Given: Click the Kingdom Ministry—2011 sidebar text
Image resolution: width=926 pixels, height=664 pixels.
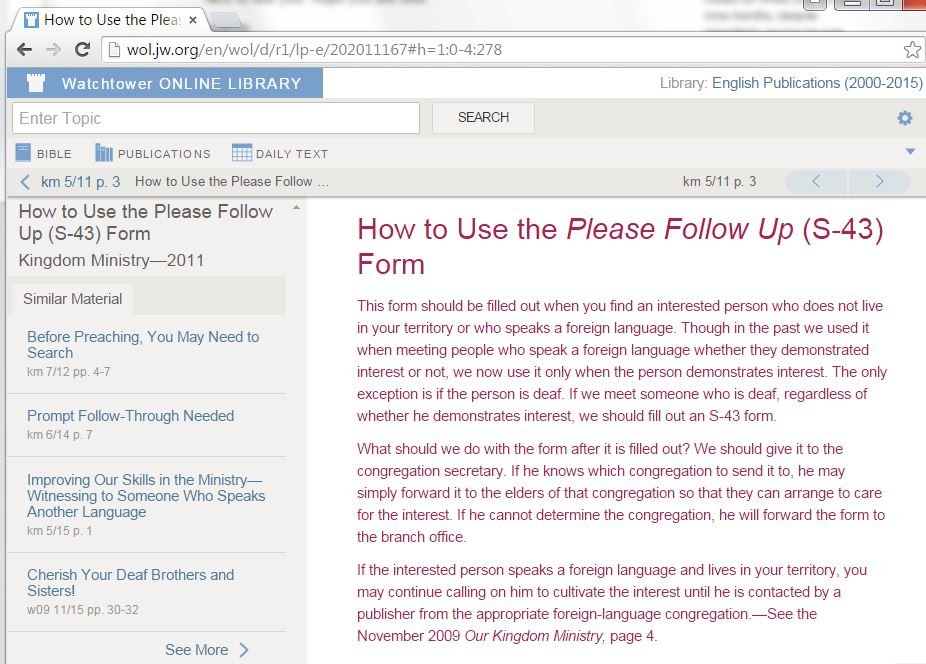Looking at the screenshot, I should coord(111,261).
